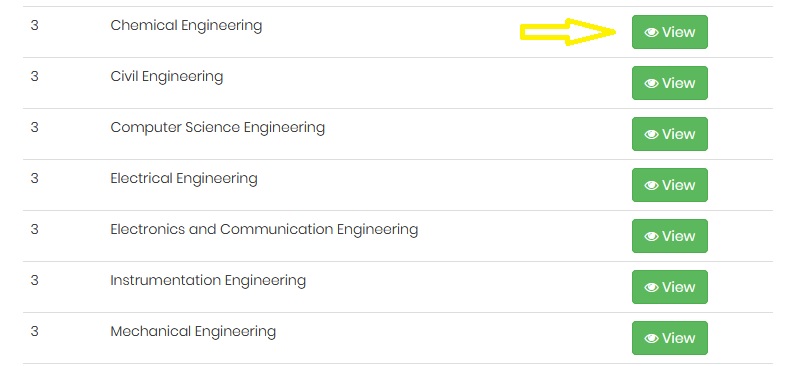View the Chemical Engineering syllabus
This screenshot has width=786, height=366.
coord(670,32)
